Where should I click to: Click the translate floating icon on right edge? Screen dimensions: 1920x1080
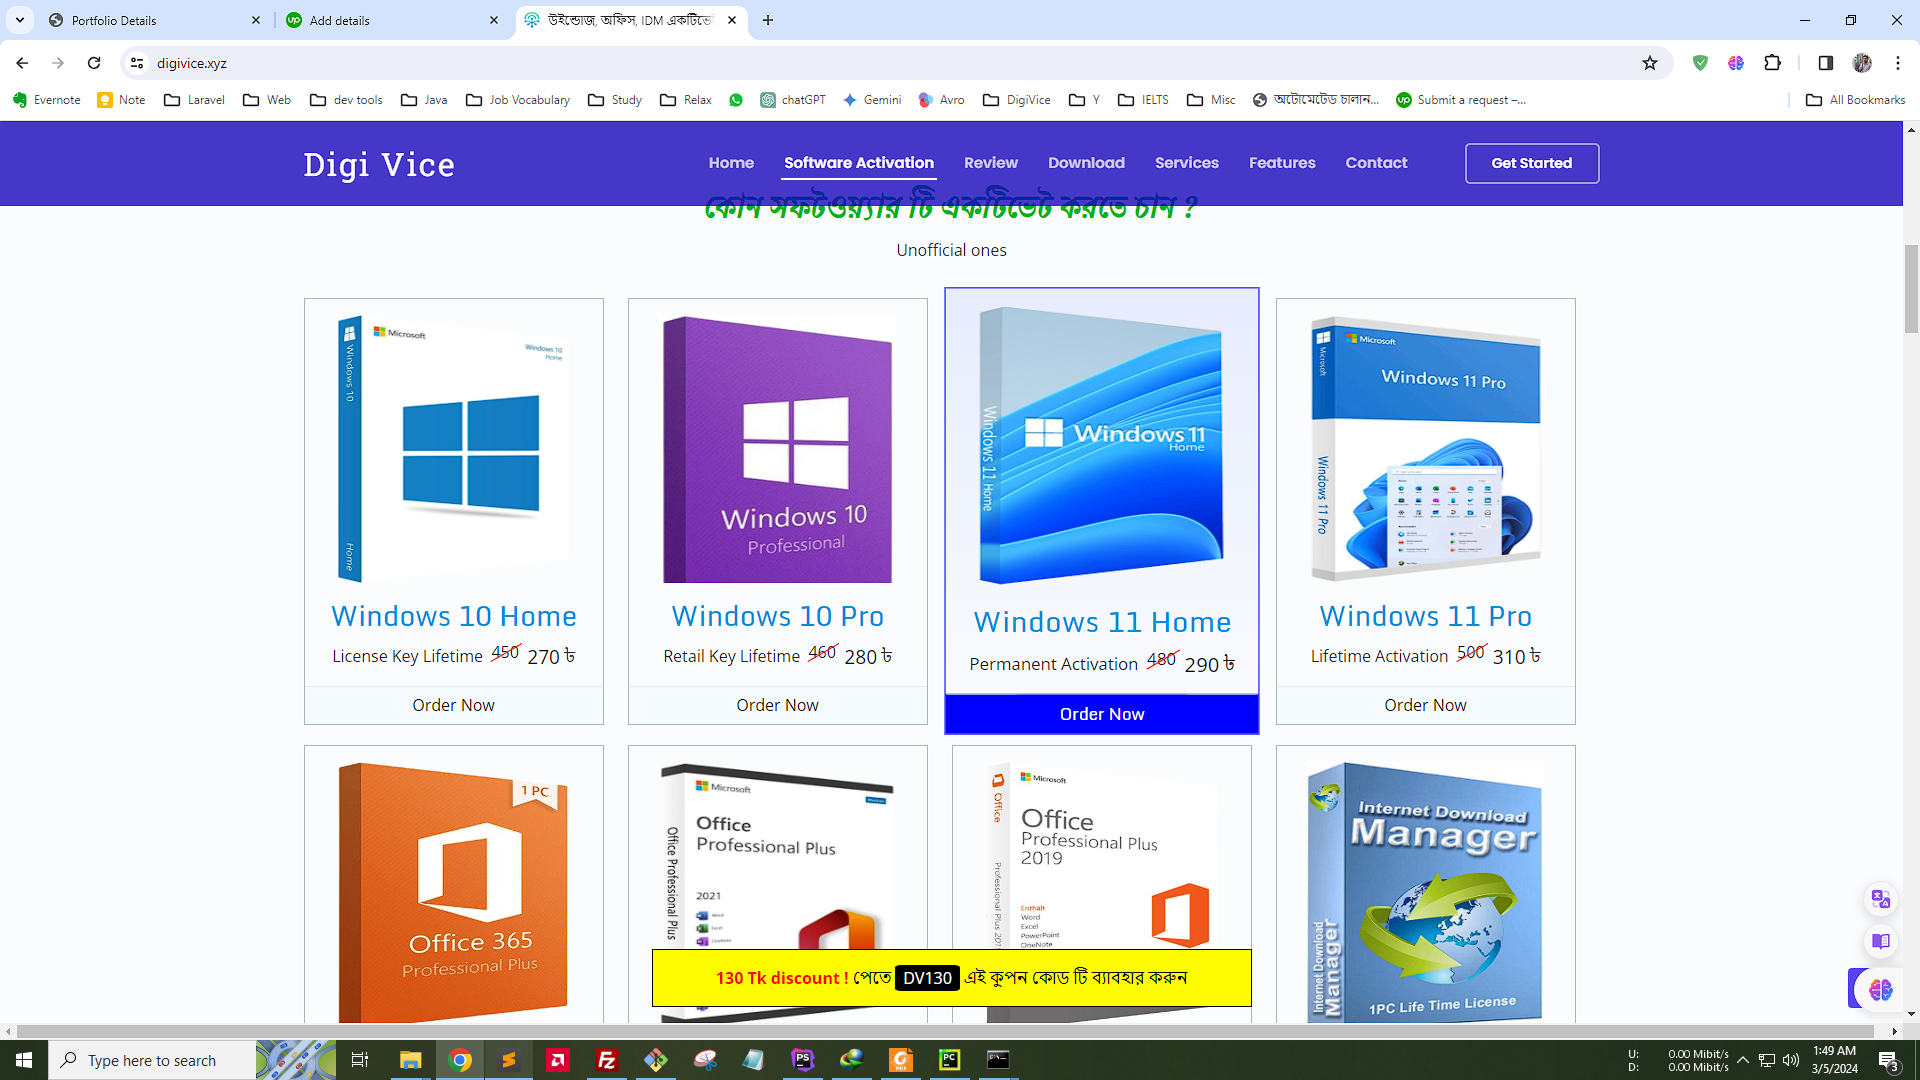coord(1880,899)
